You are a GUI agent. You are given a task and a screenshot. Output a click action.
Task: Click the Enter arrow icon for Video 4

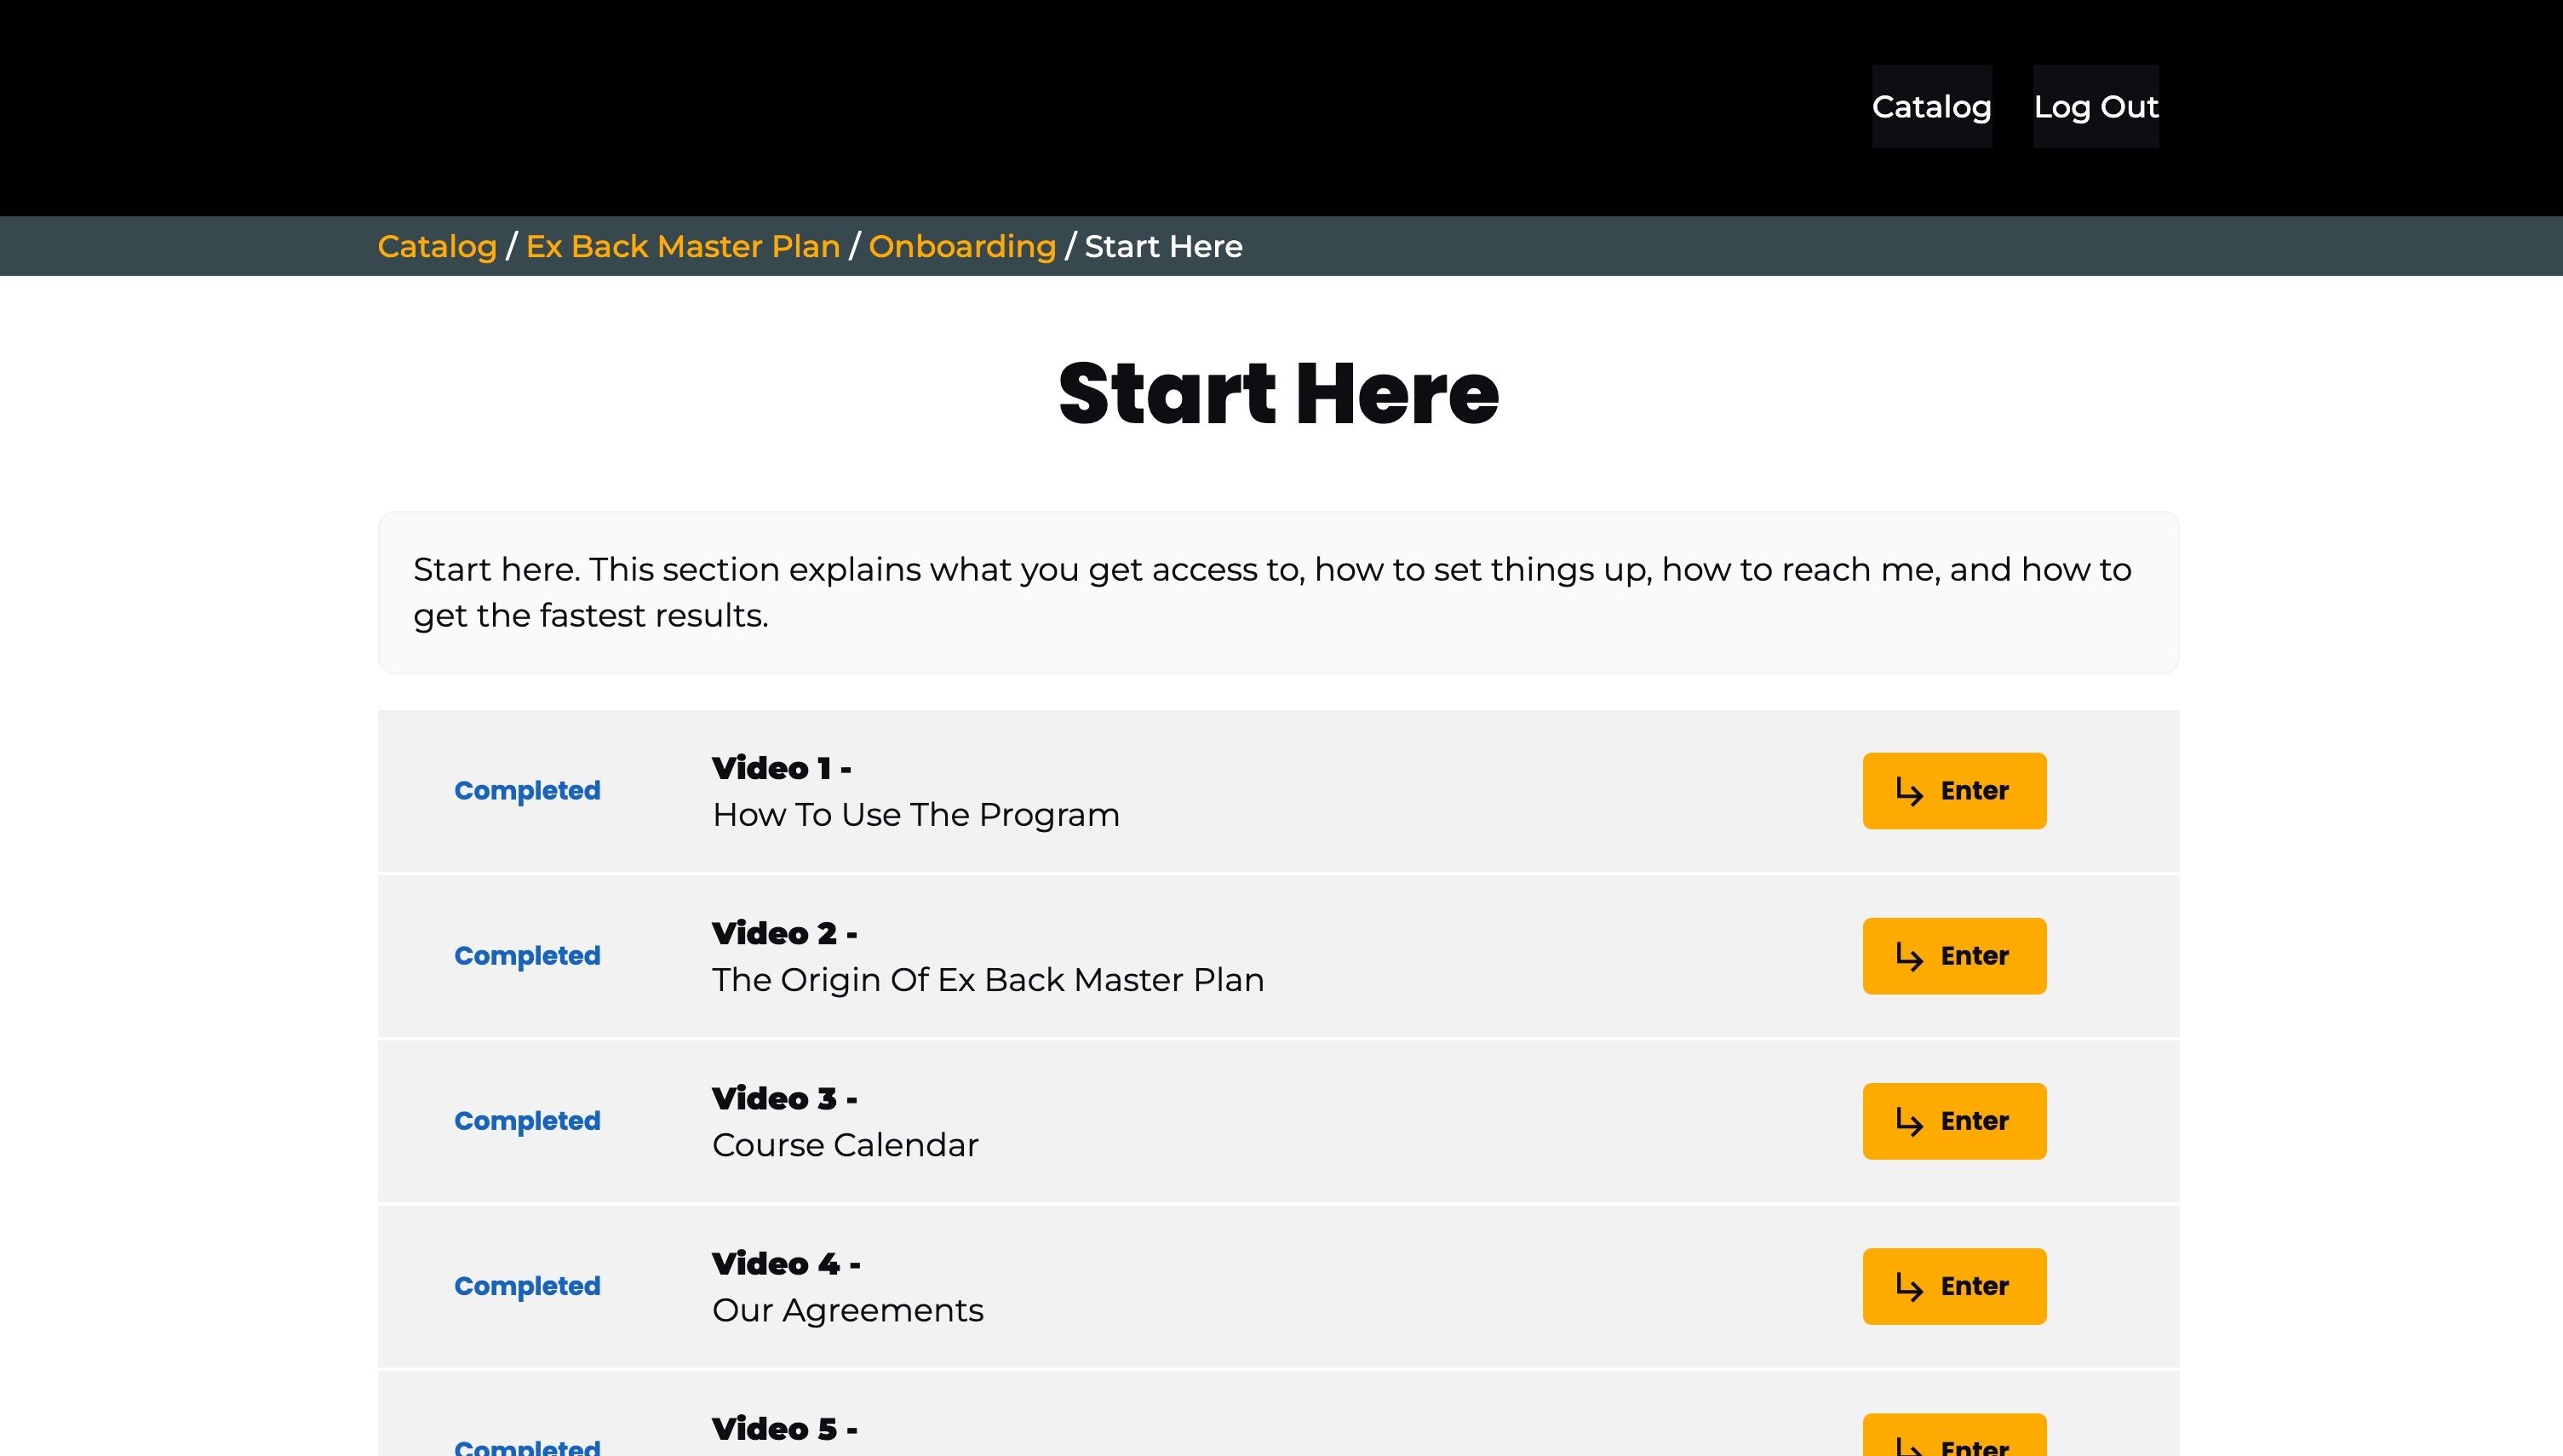click(1909, 1287)
